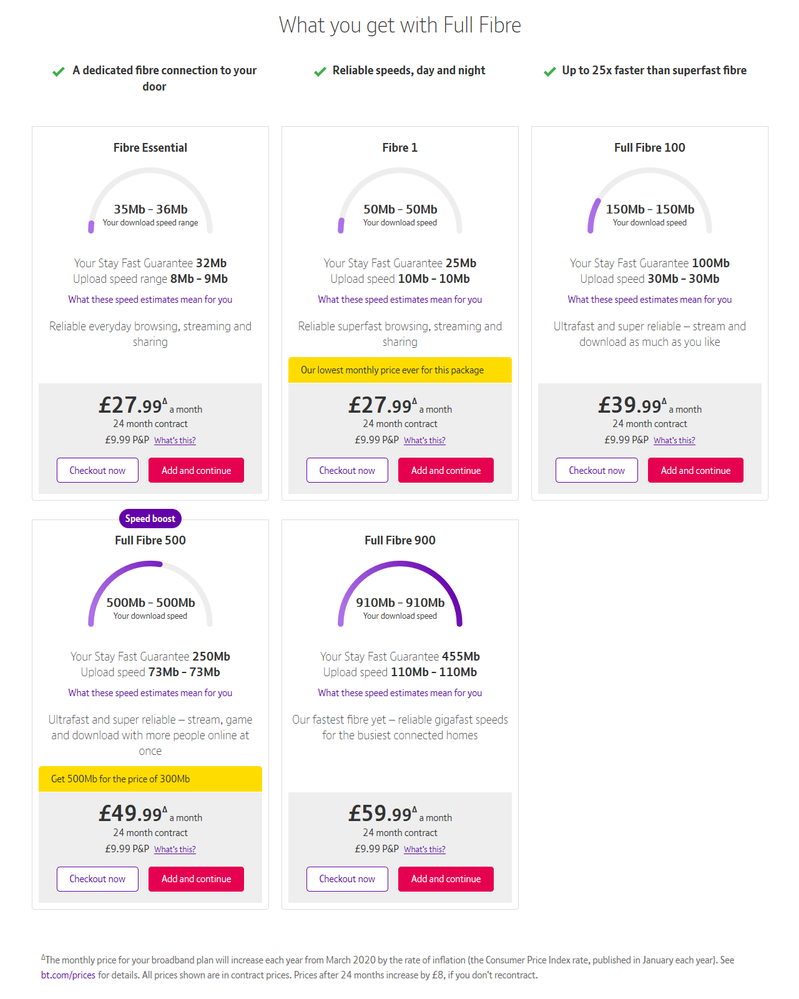
Task: Click the Fibre Essential speed gauge
Action: pyautogui.click(x=150, y=201)
